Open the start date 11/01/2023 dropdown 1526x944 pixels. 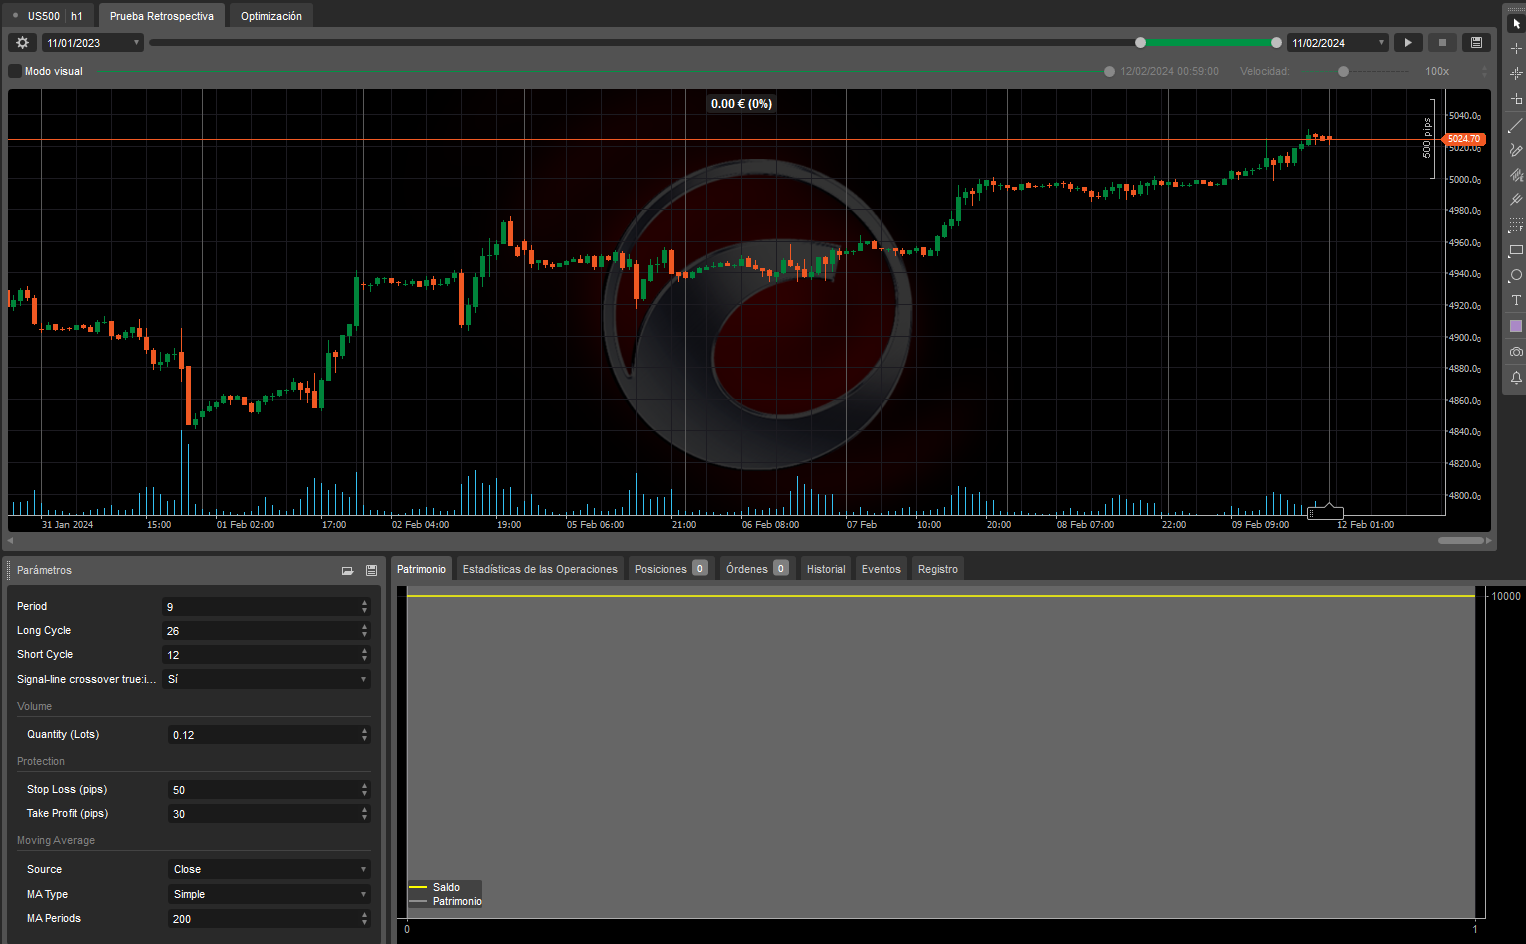click(x=93, y=43)
